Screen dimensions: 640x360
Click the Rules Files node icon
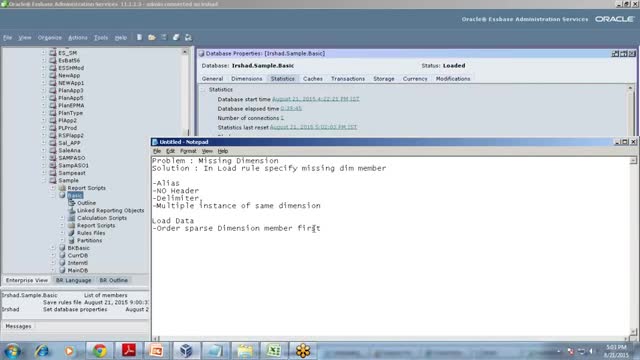tap(72, 233)
